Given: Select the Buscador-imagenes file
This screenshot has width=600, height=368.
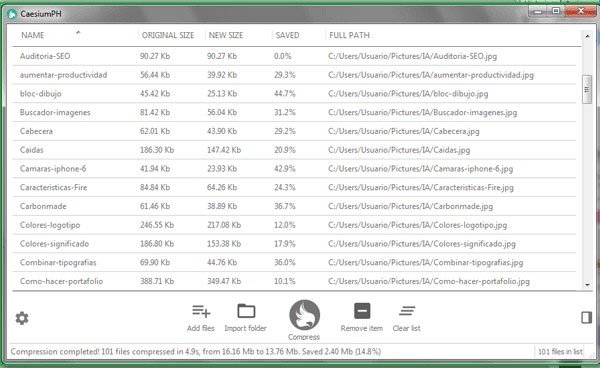Looking at the screenshot, I should (x=294, y=112).
